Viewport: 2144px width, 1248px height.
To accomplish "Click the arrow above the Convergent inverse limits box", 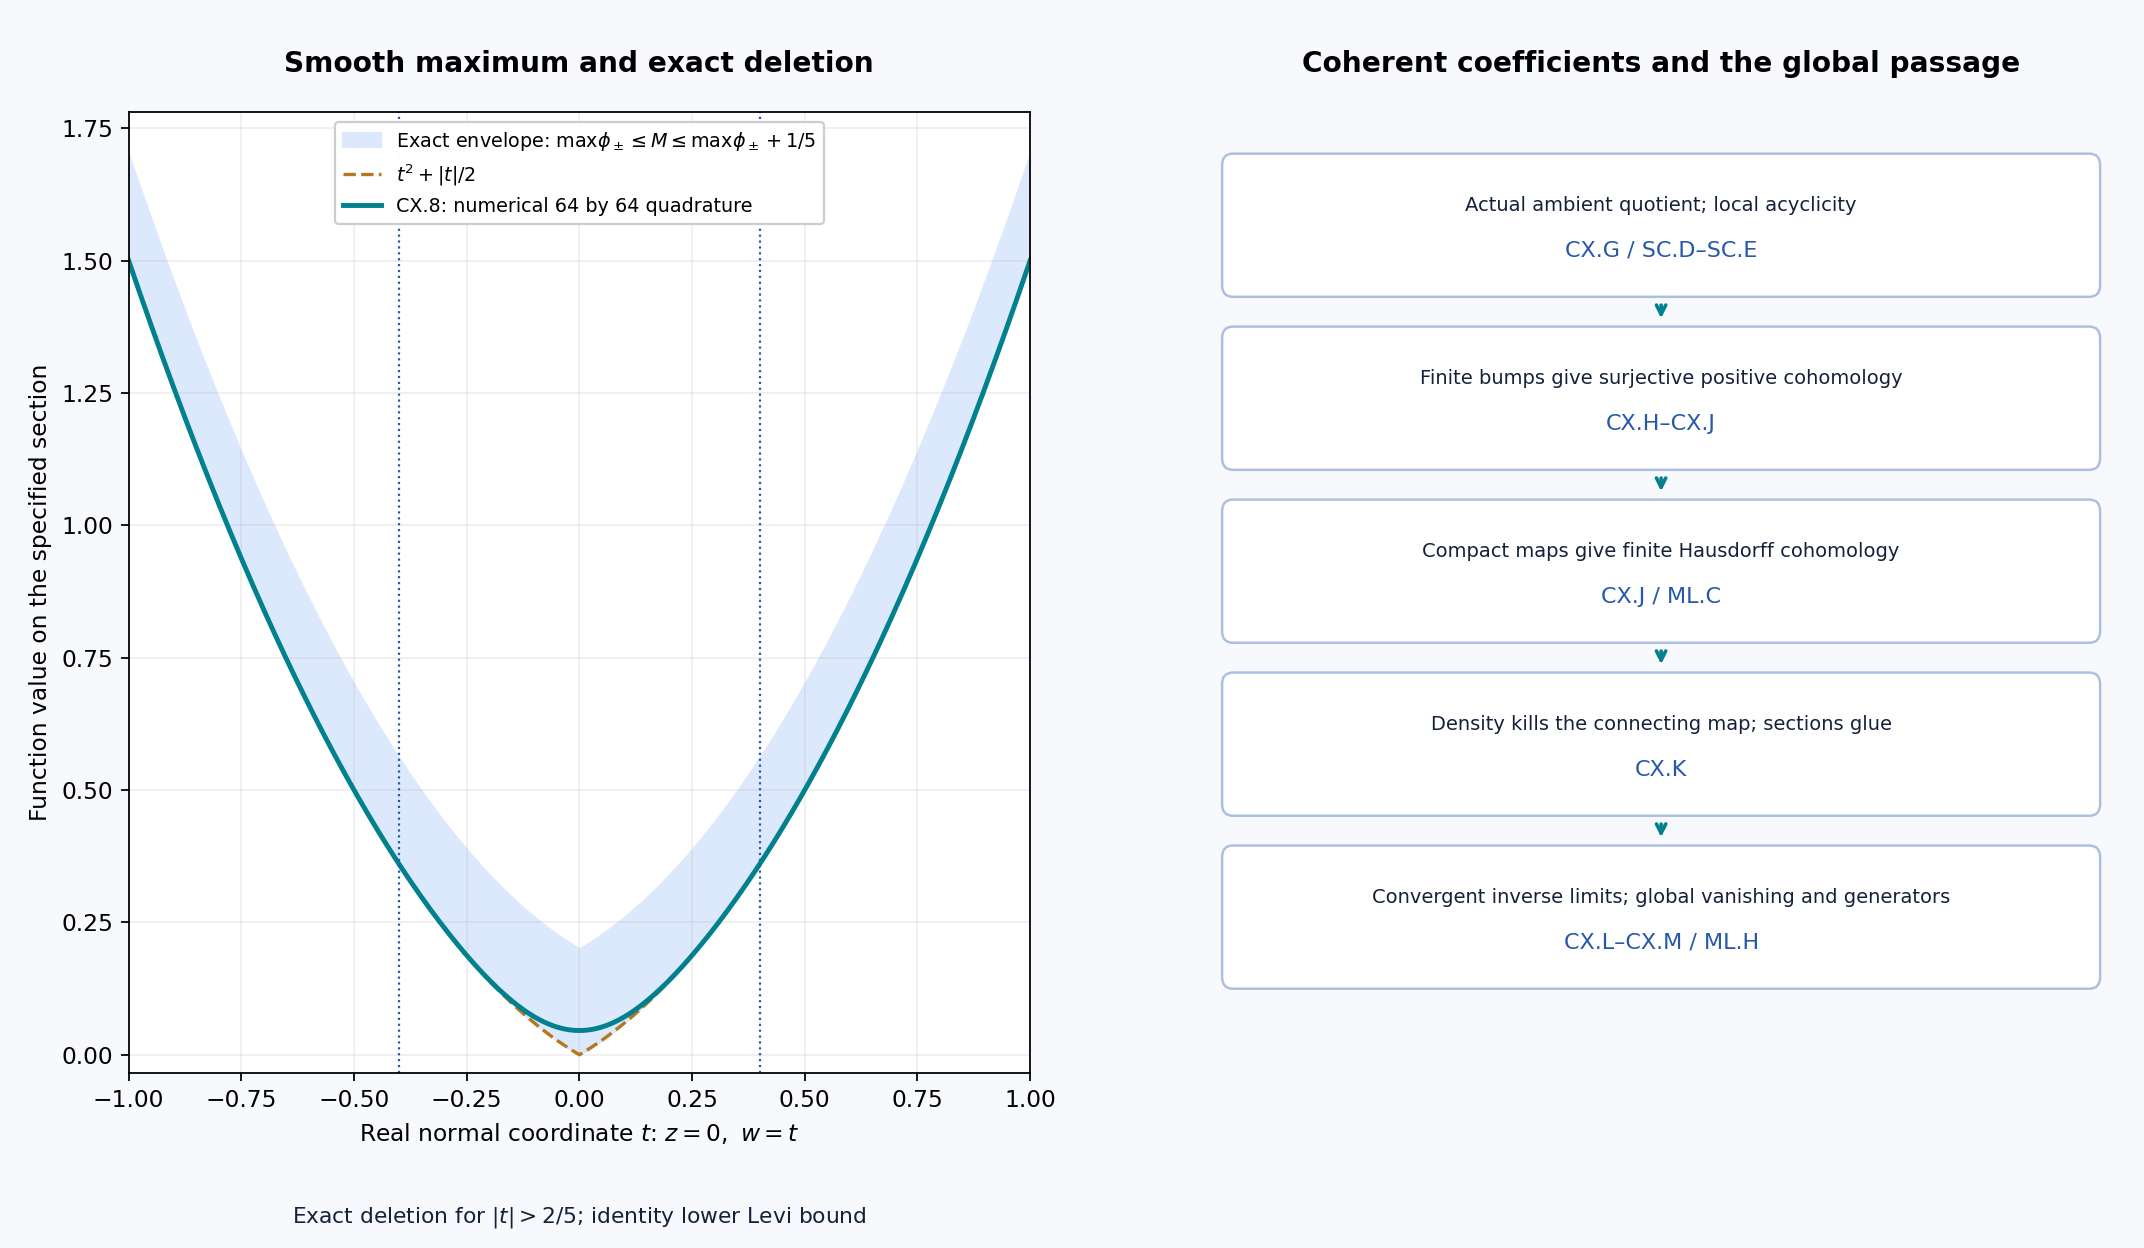I will 1660,829.
